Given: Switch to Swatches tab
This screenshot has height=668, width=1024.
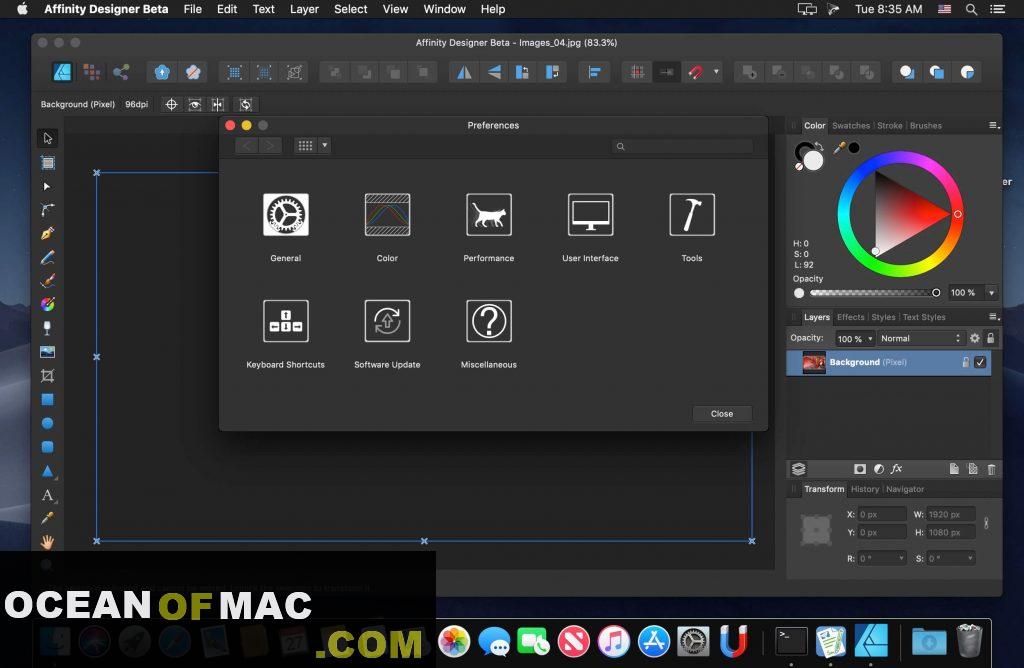Looking at the screenshot, I should (851, 125).
